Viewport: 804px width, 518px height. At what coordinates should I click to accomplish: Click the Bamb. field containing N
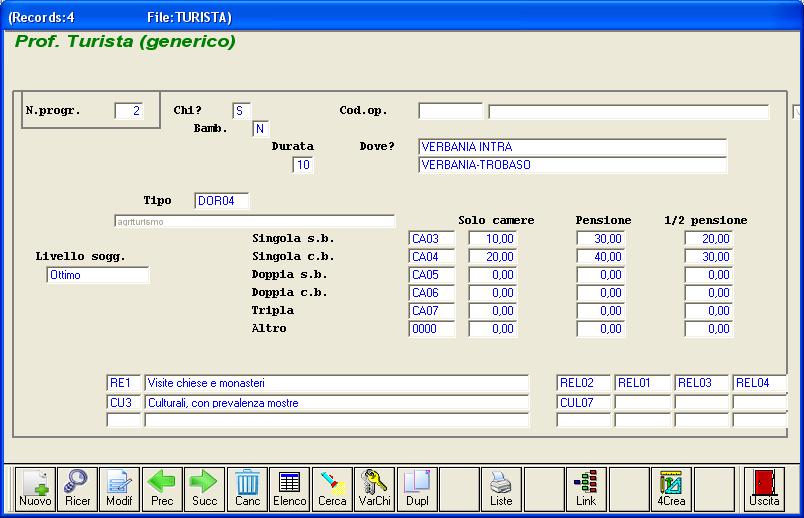point(260,129)
